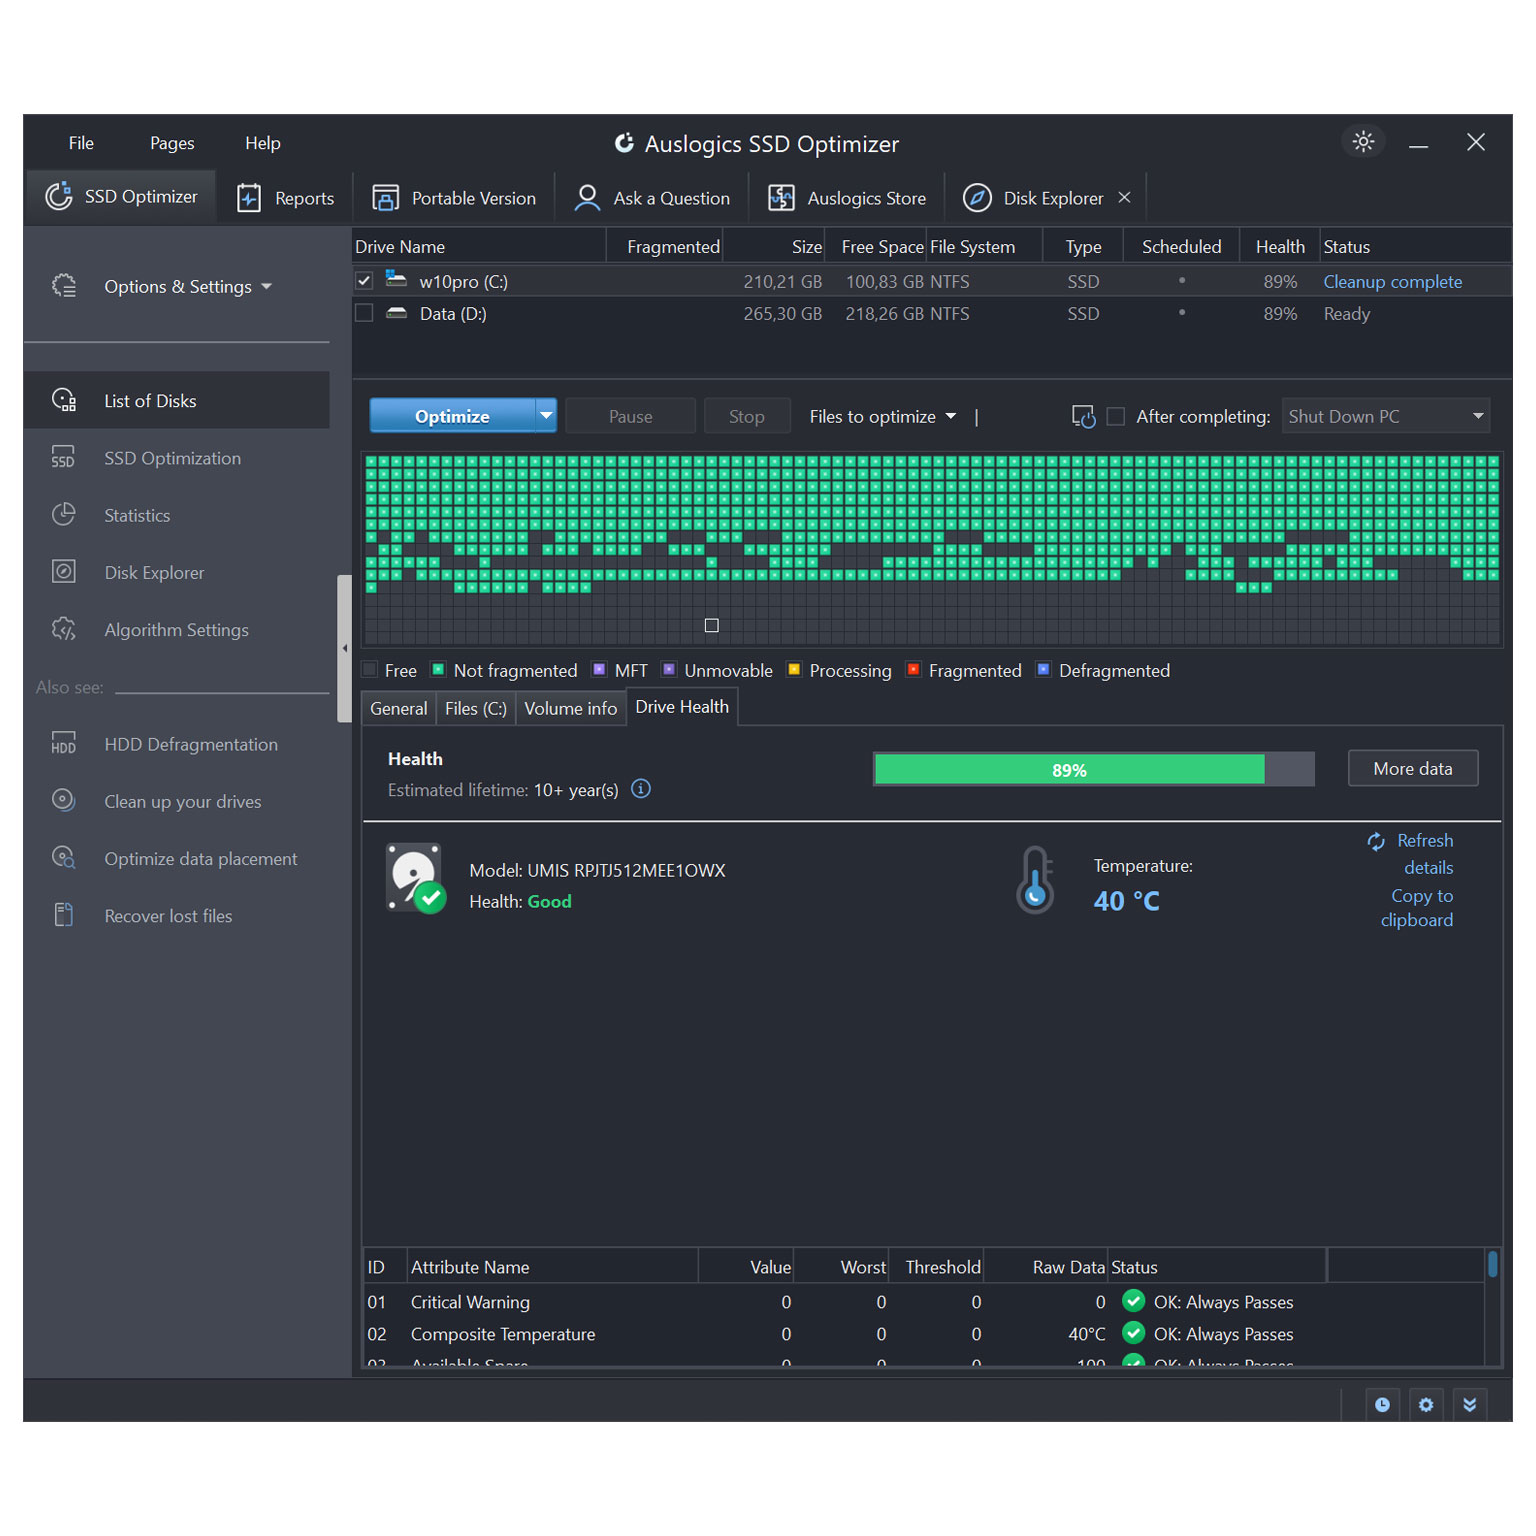Screen dimensions: 1536x1536
Task: Open the Help menu
Action: 263,143
